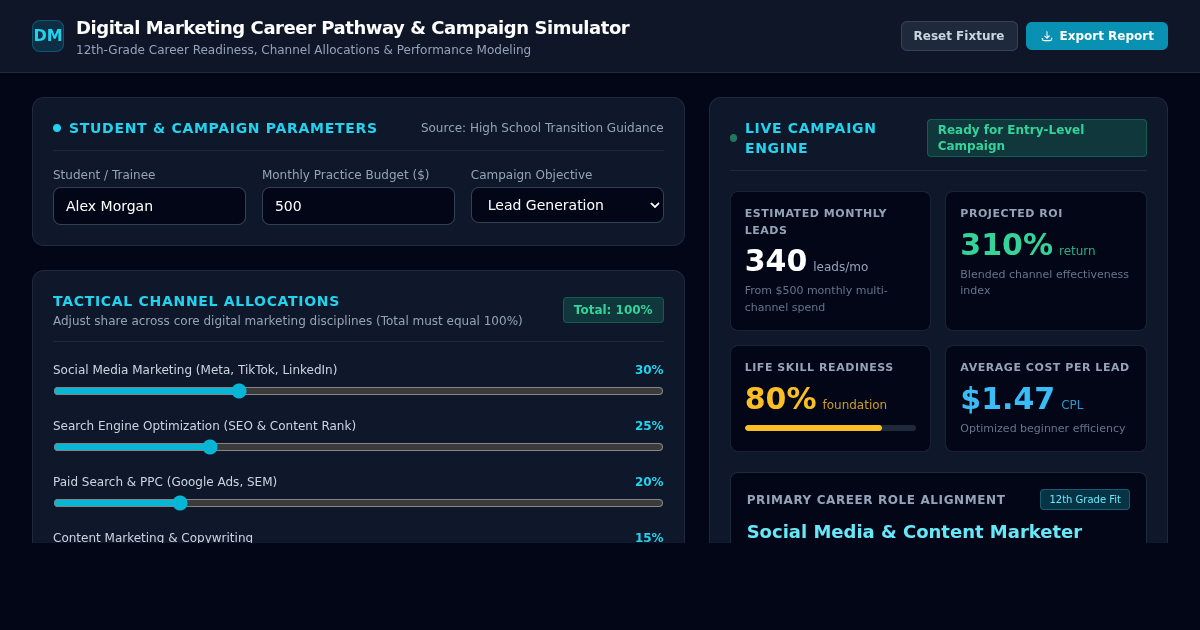Click the Content Marketing & Copywriting label
Image resolution: width=1200 pixels, height=630 pixels.
point(153,537)
